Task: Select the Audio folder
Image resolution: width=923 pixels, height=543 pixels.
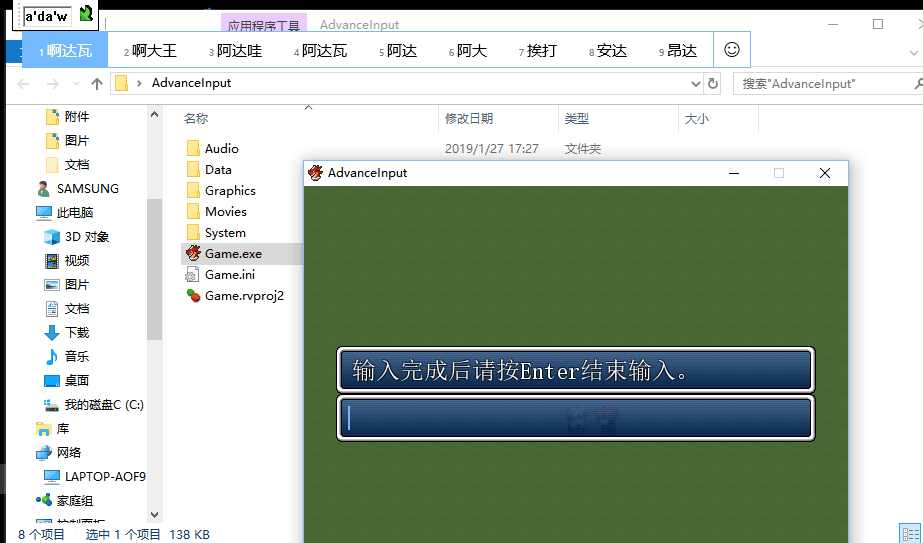Action: (x=221, y=148)
